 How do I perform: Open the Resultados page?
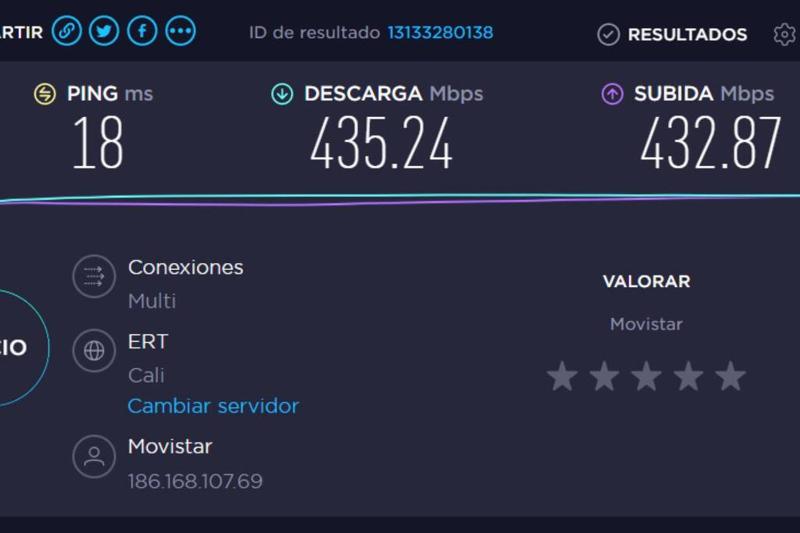(x=672, y=34)
